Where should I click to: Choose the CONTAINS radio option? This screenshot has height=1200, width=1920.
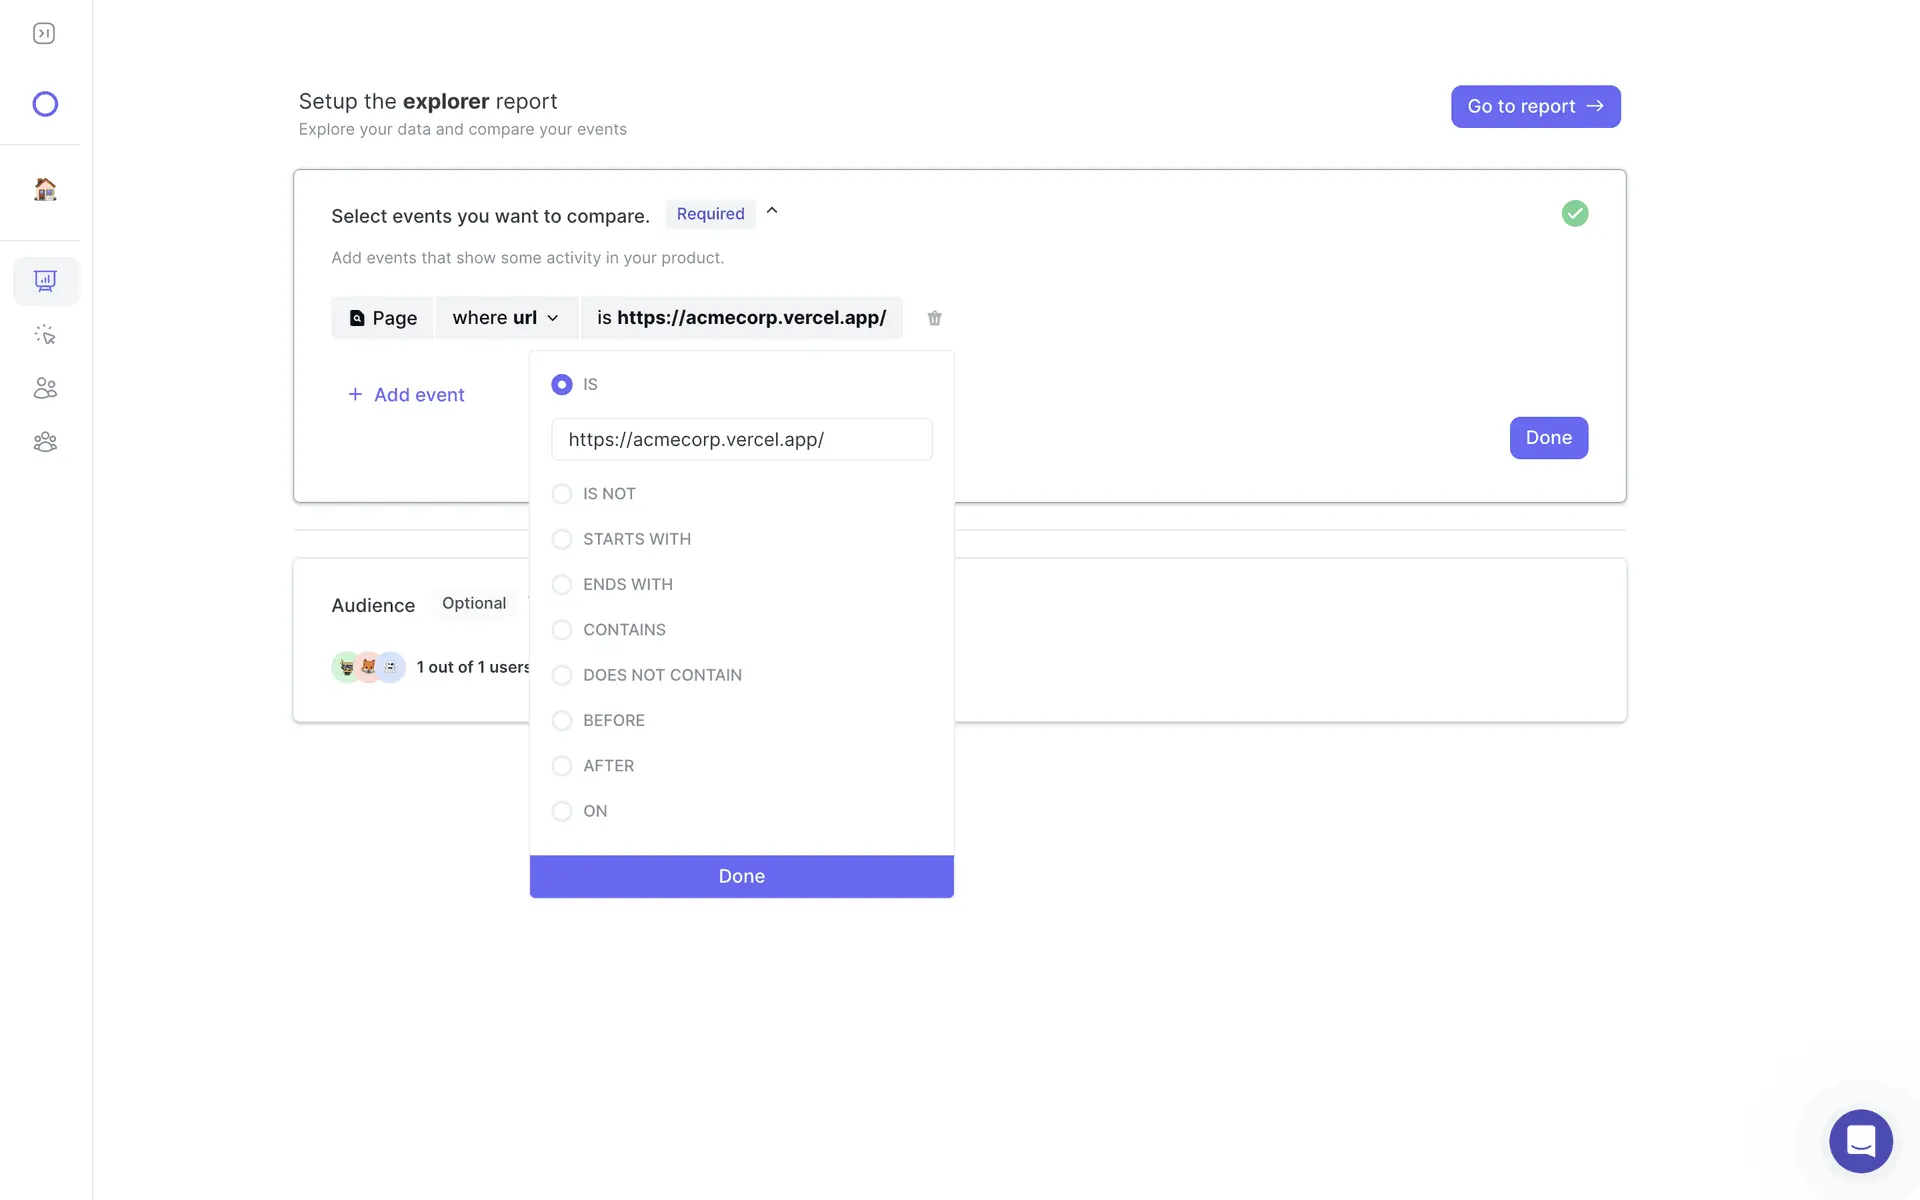tap(562, 630)
